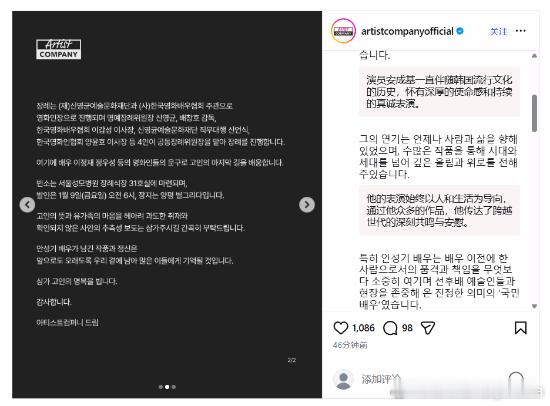Screen dimensions: 550x406
Task: Open the three-dot more options menu
Action: [521, 31]
